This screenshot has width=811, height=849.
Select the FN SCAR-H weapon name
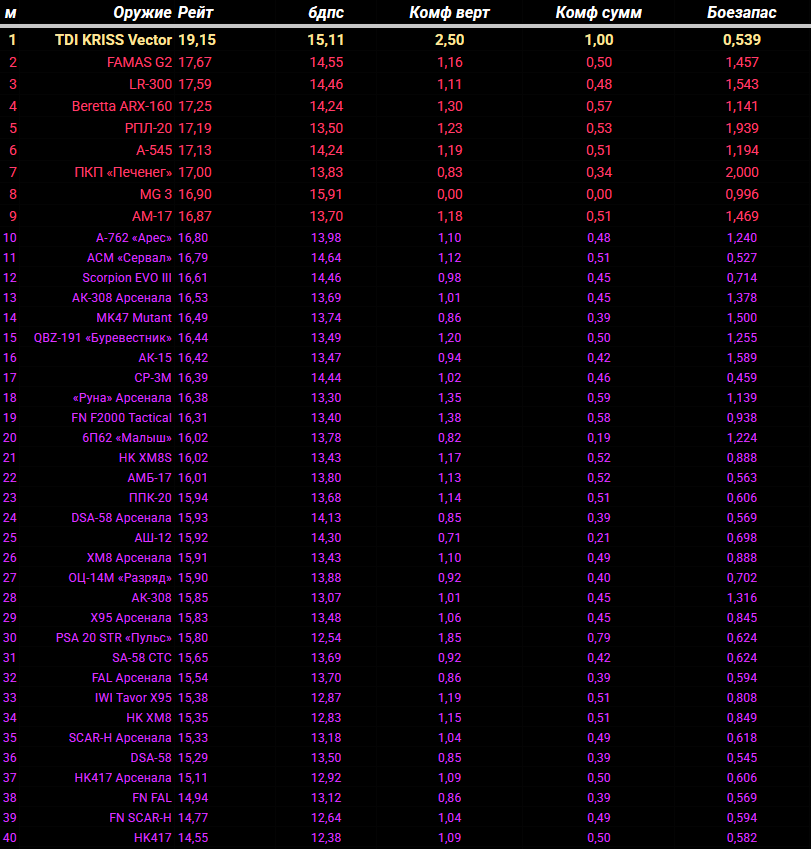(140, 819)
